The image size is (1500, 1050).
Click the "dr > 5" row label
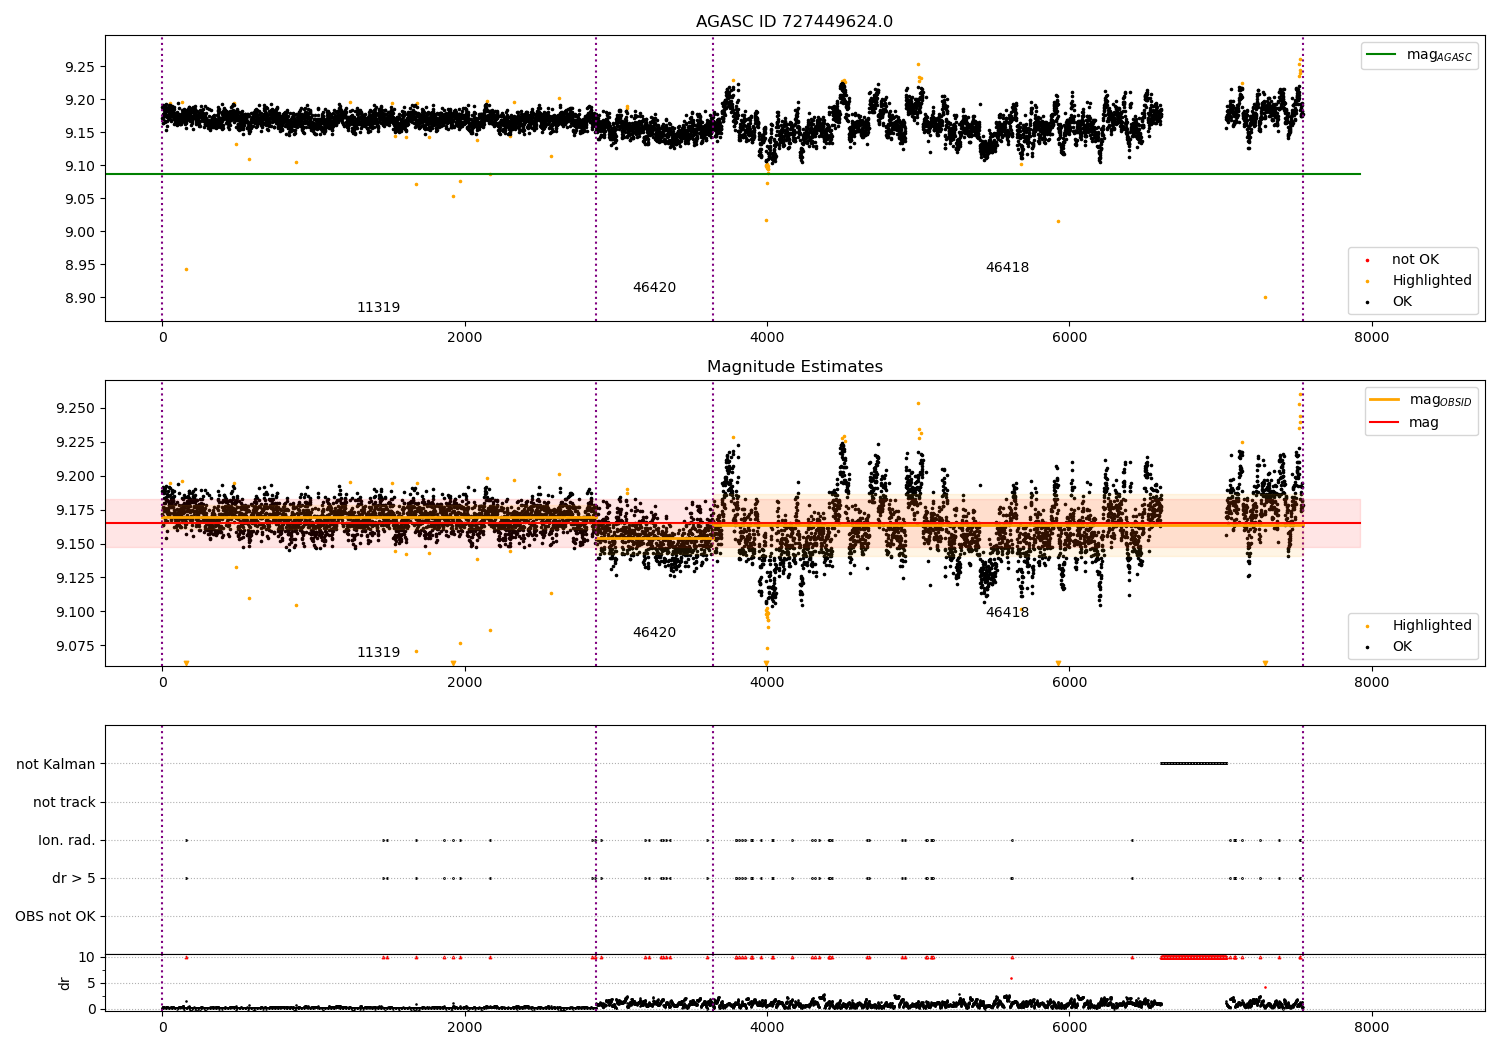[x=74, y=878]
